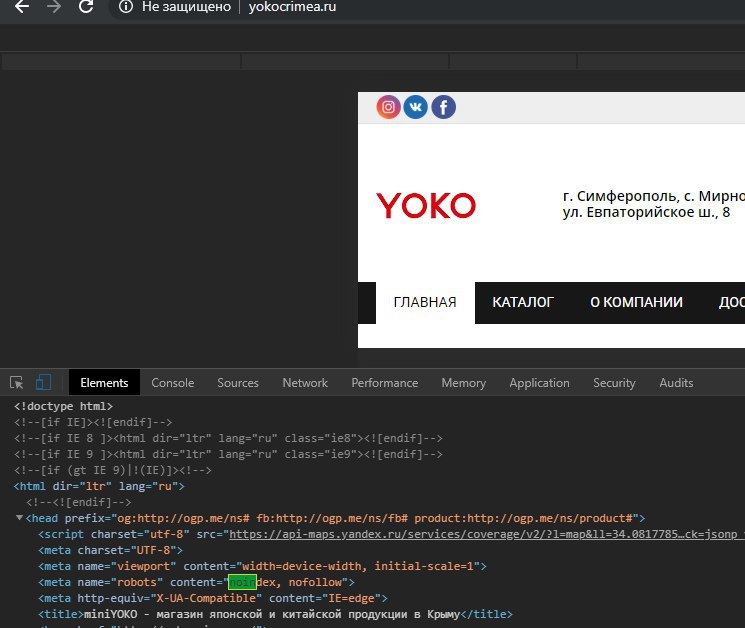Screen dimensions: 745x628
Task: Switch to the Application tab
Action: (x=539, y=383)
